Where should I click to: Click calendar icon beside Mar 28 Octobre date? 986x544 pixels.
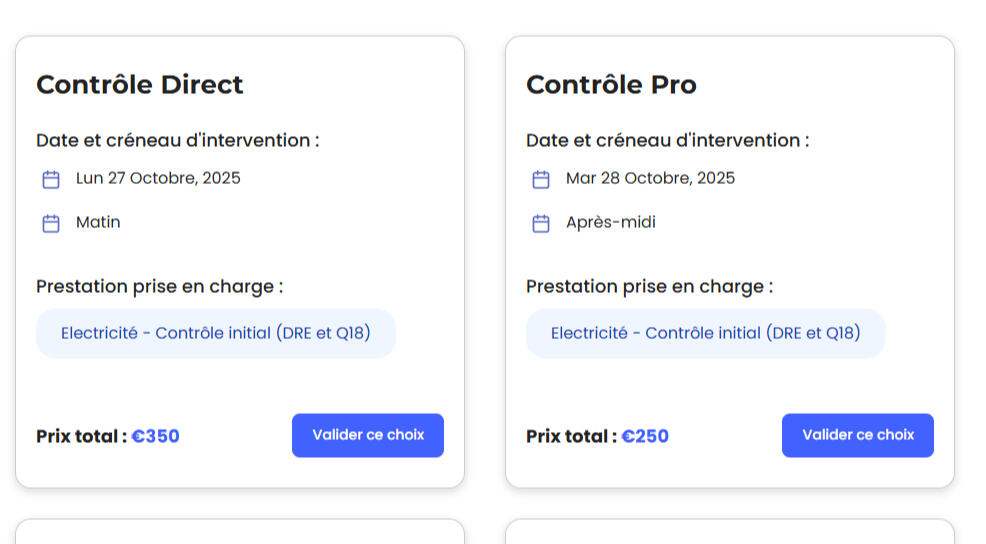541,180
